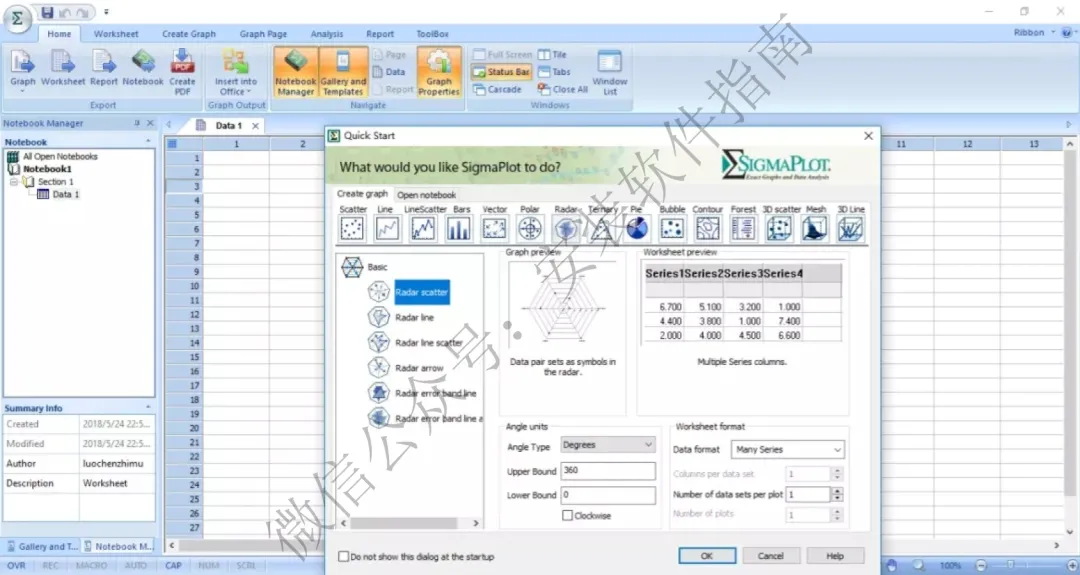Toggle the Notebook Manager button

pos(295,72)
